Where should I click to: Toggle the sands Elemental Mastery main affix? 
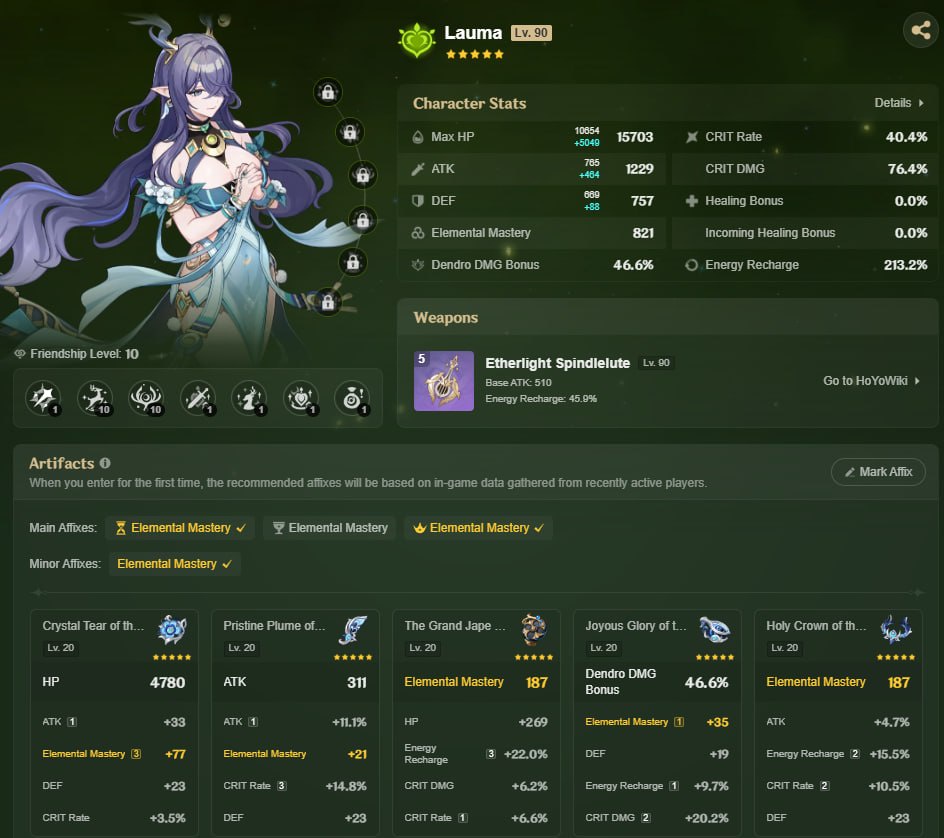tap(180, 528)
